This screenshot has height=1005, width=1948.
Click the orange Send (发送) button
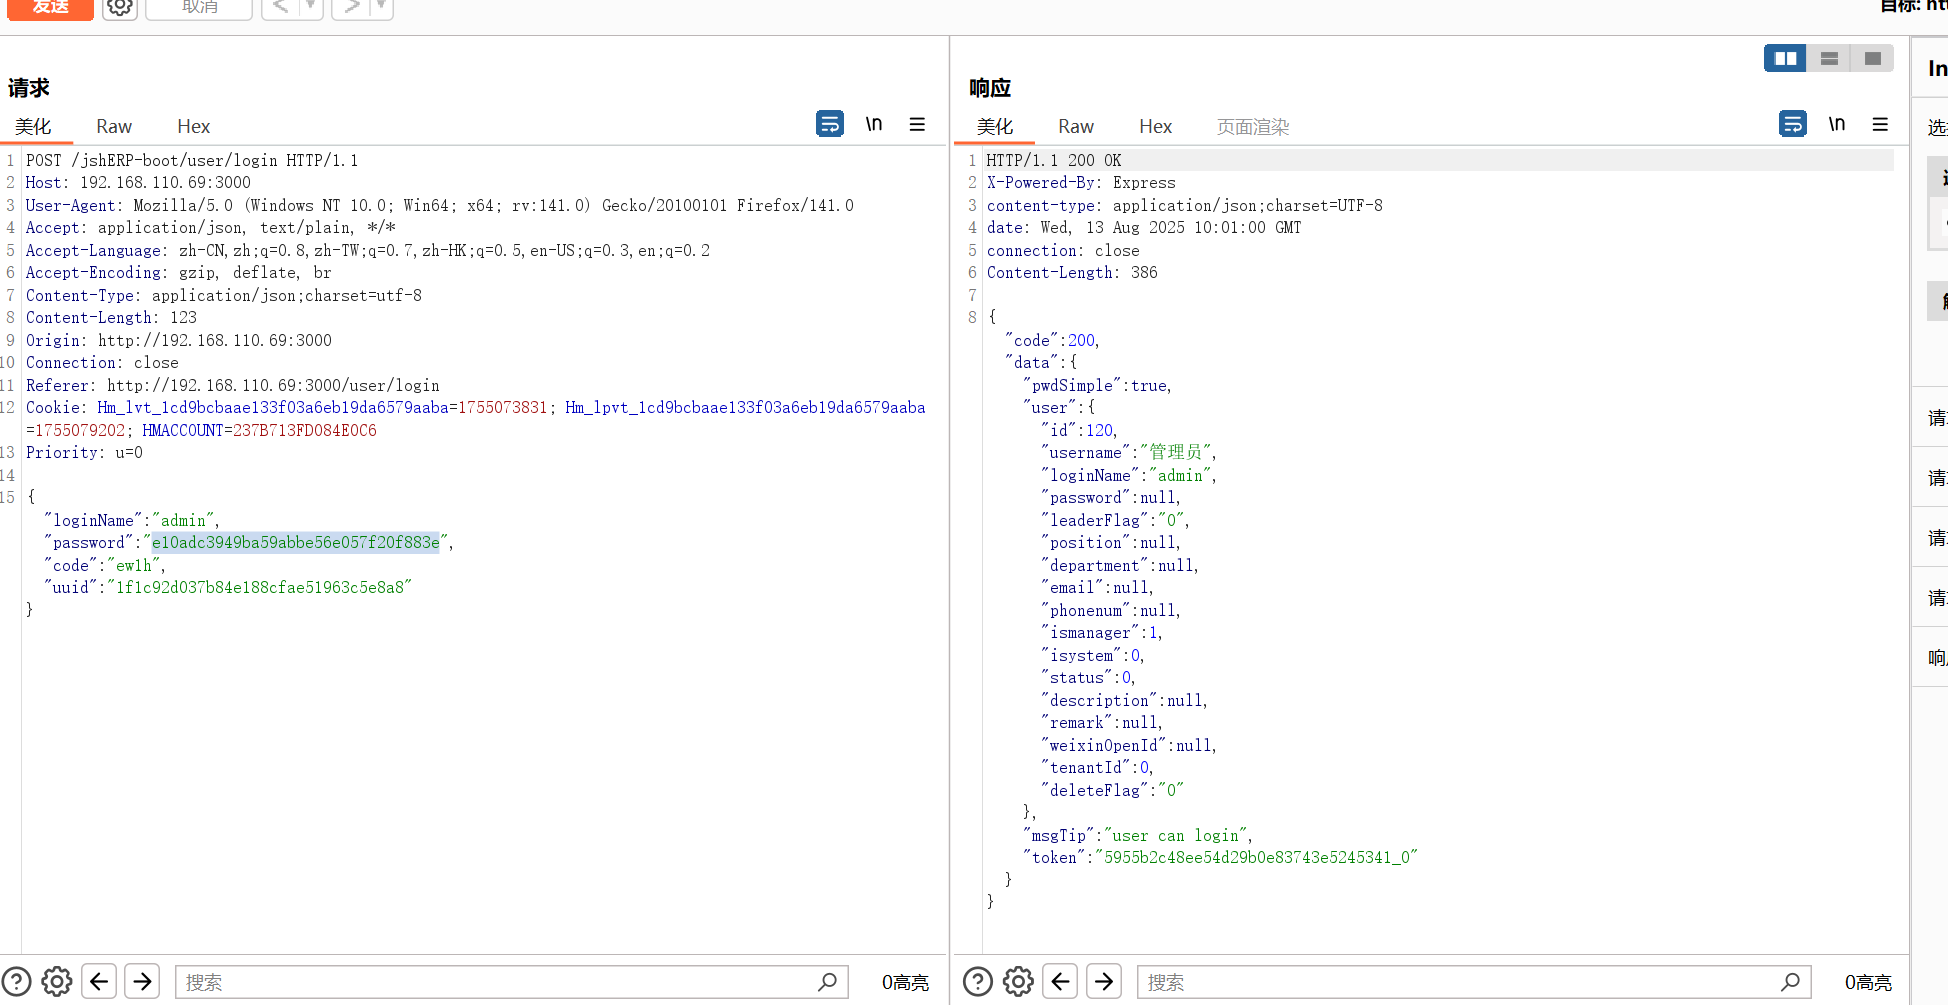(50, 8)
